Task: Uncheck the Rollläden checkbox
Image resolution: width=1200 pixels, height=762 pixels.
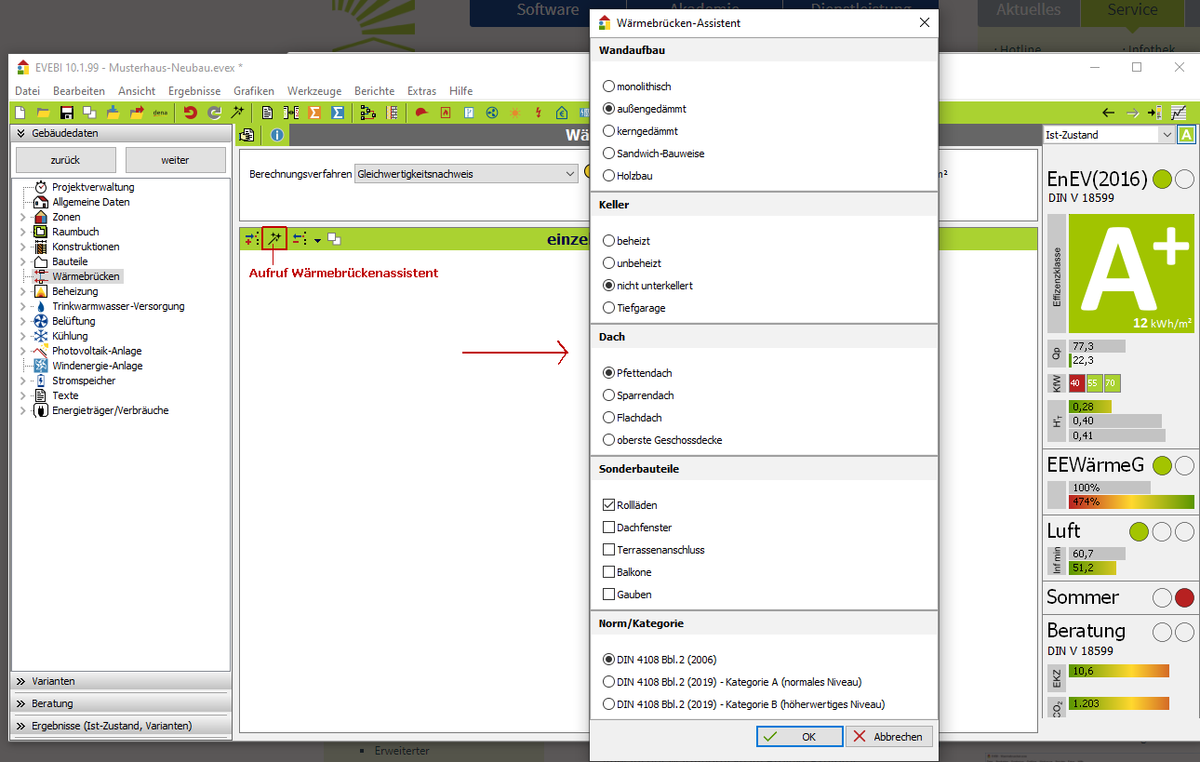Action: [x=609, y=505]
